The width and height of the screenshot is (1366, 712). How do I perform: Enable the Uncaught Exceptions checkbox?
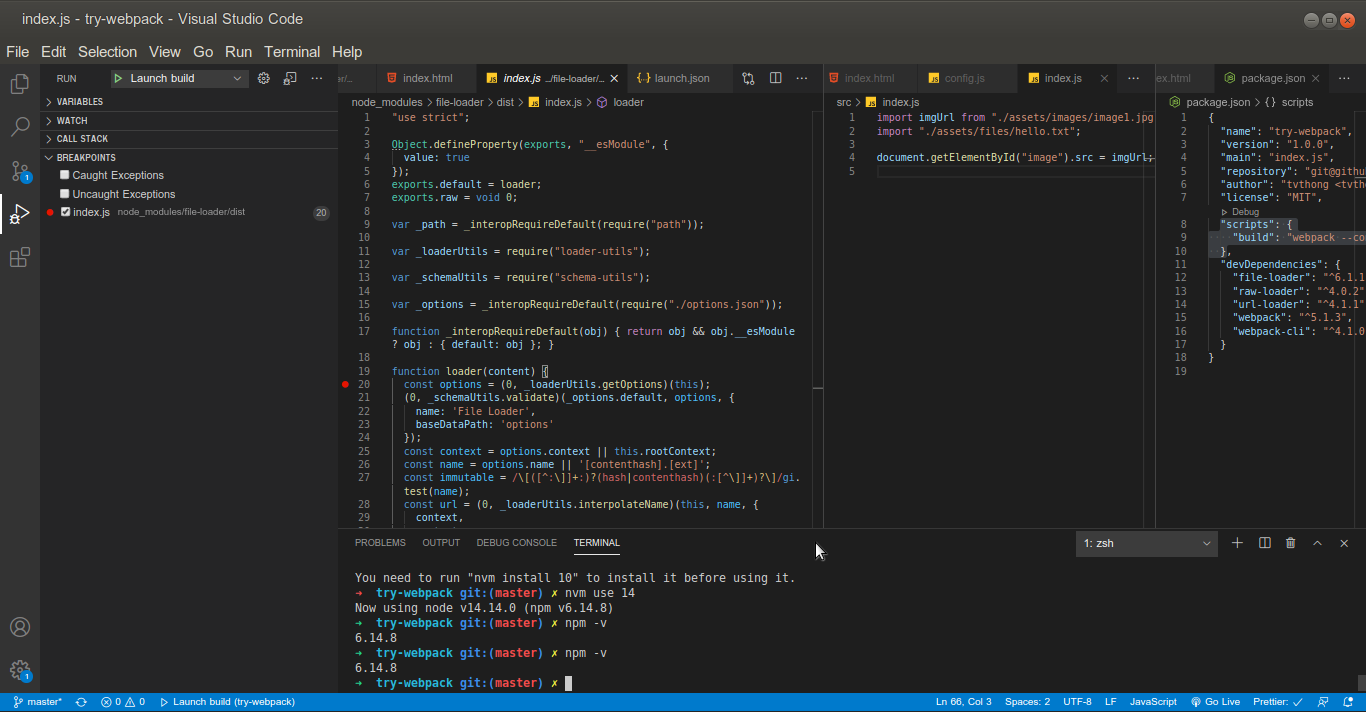(x=65, y=194)
